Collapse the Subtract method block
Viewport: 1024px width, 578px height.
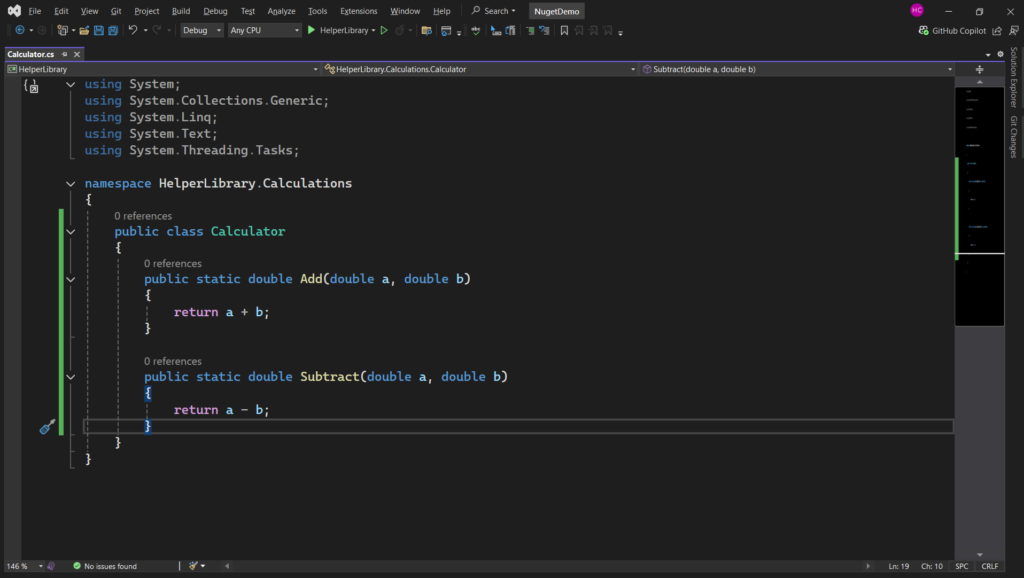tap(71, 377)
